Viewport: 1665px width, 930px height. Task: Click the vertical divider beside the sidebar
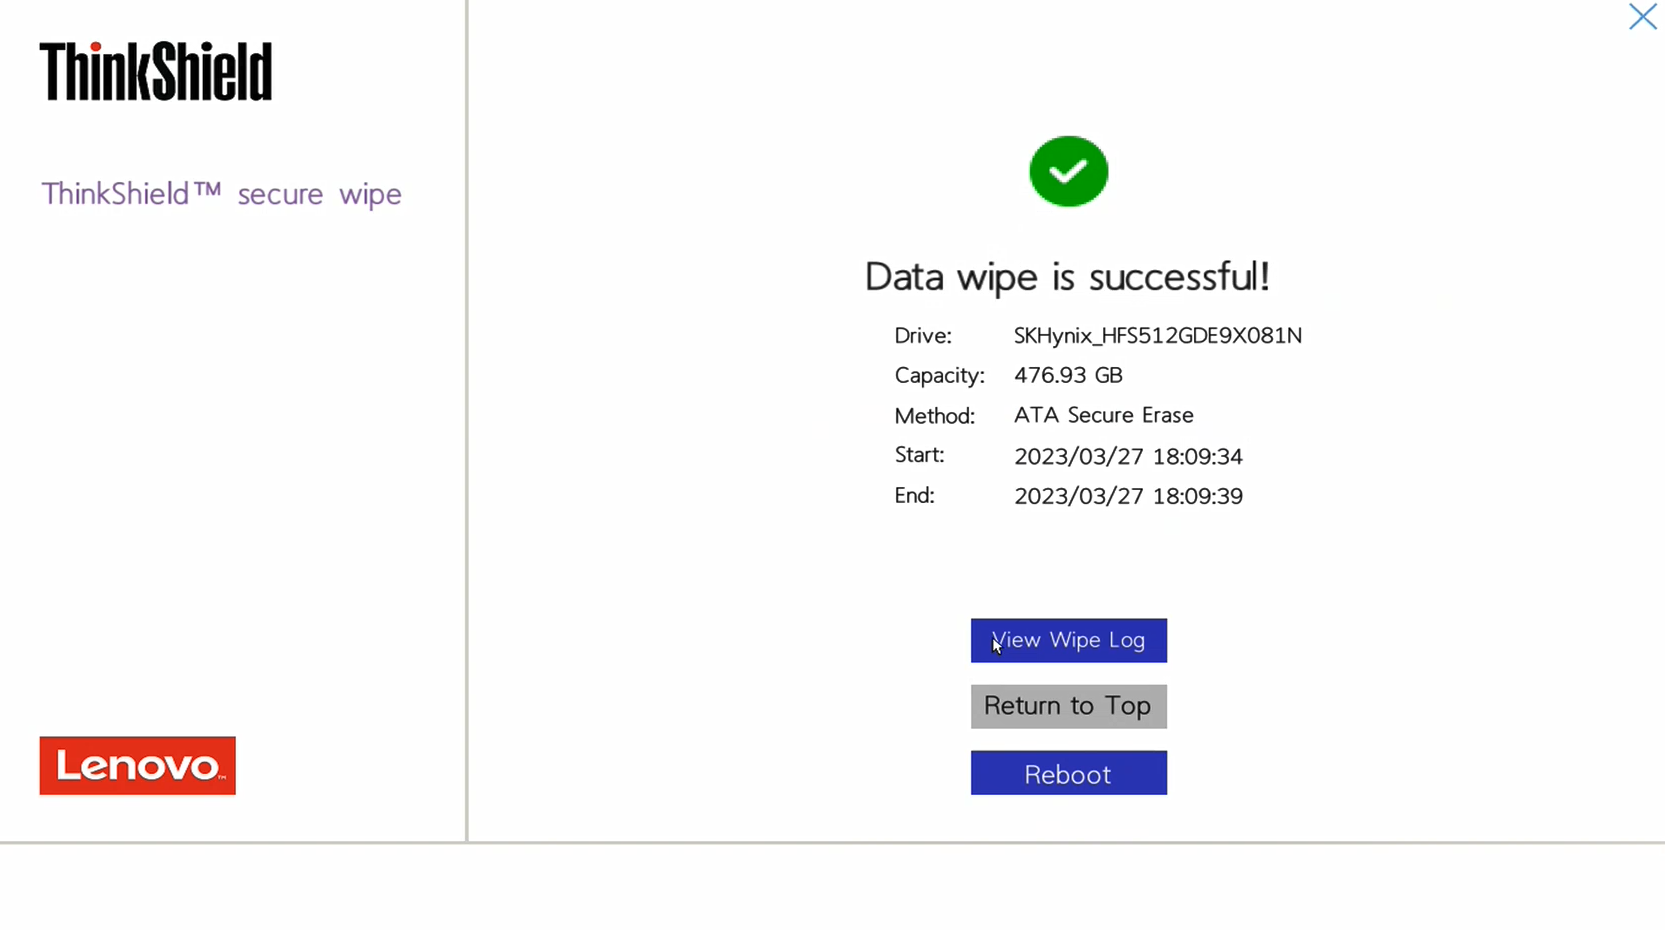(466, 420)
